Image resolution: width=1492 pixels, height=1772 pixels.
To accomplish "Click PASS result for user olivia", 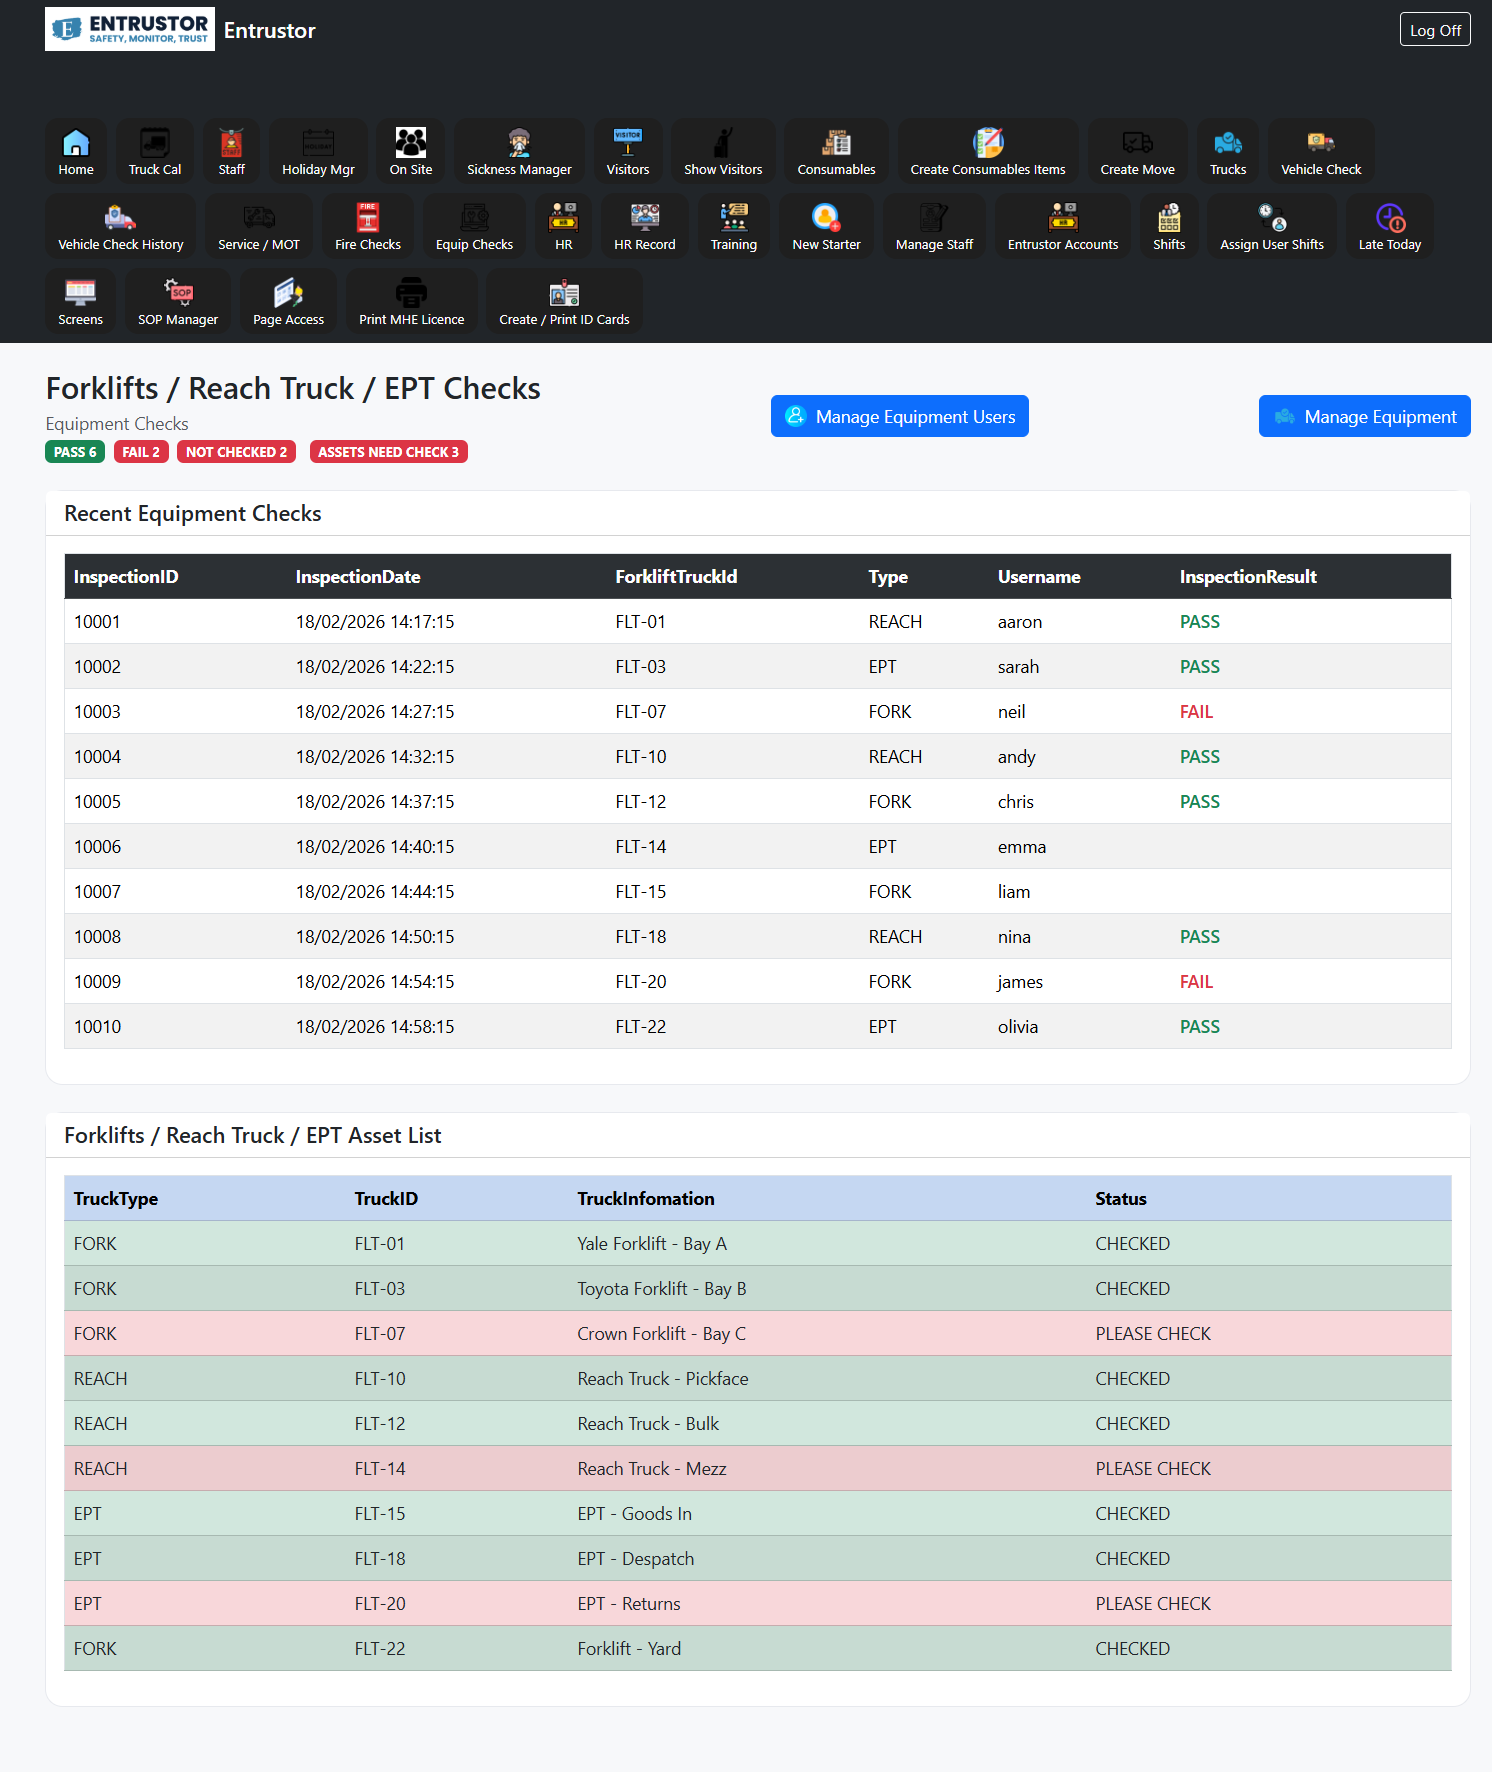I will click(x=1199, y=1027).
